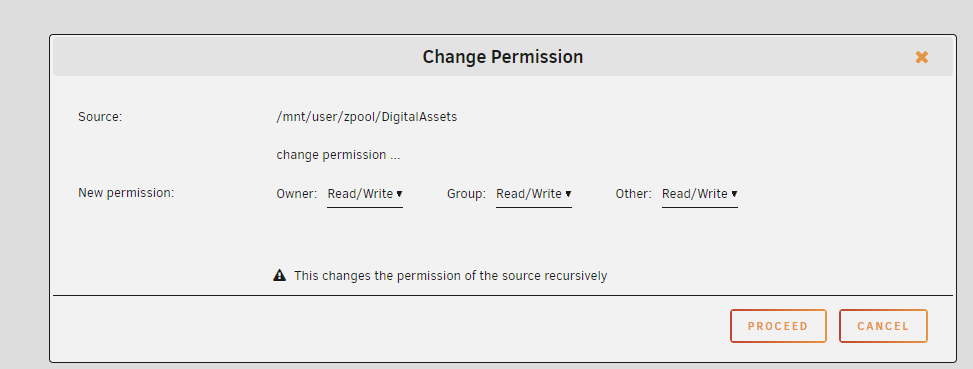The width and height of the screenshot is (973, 369).
Task: Click the "change permission ..." status text
Action: (338, 155)
